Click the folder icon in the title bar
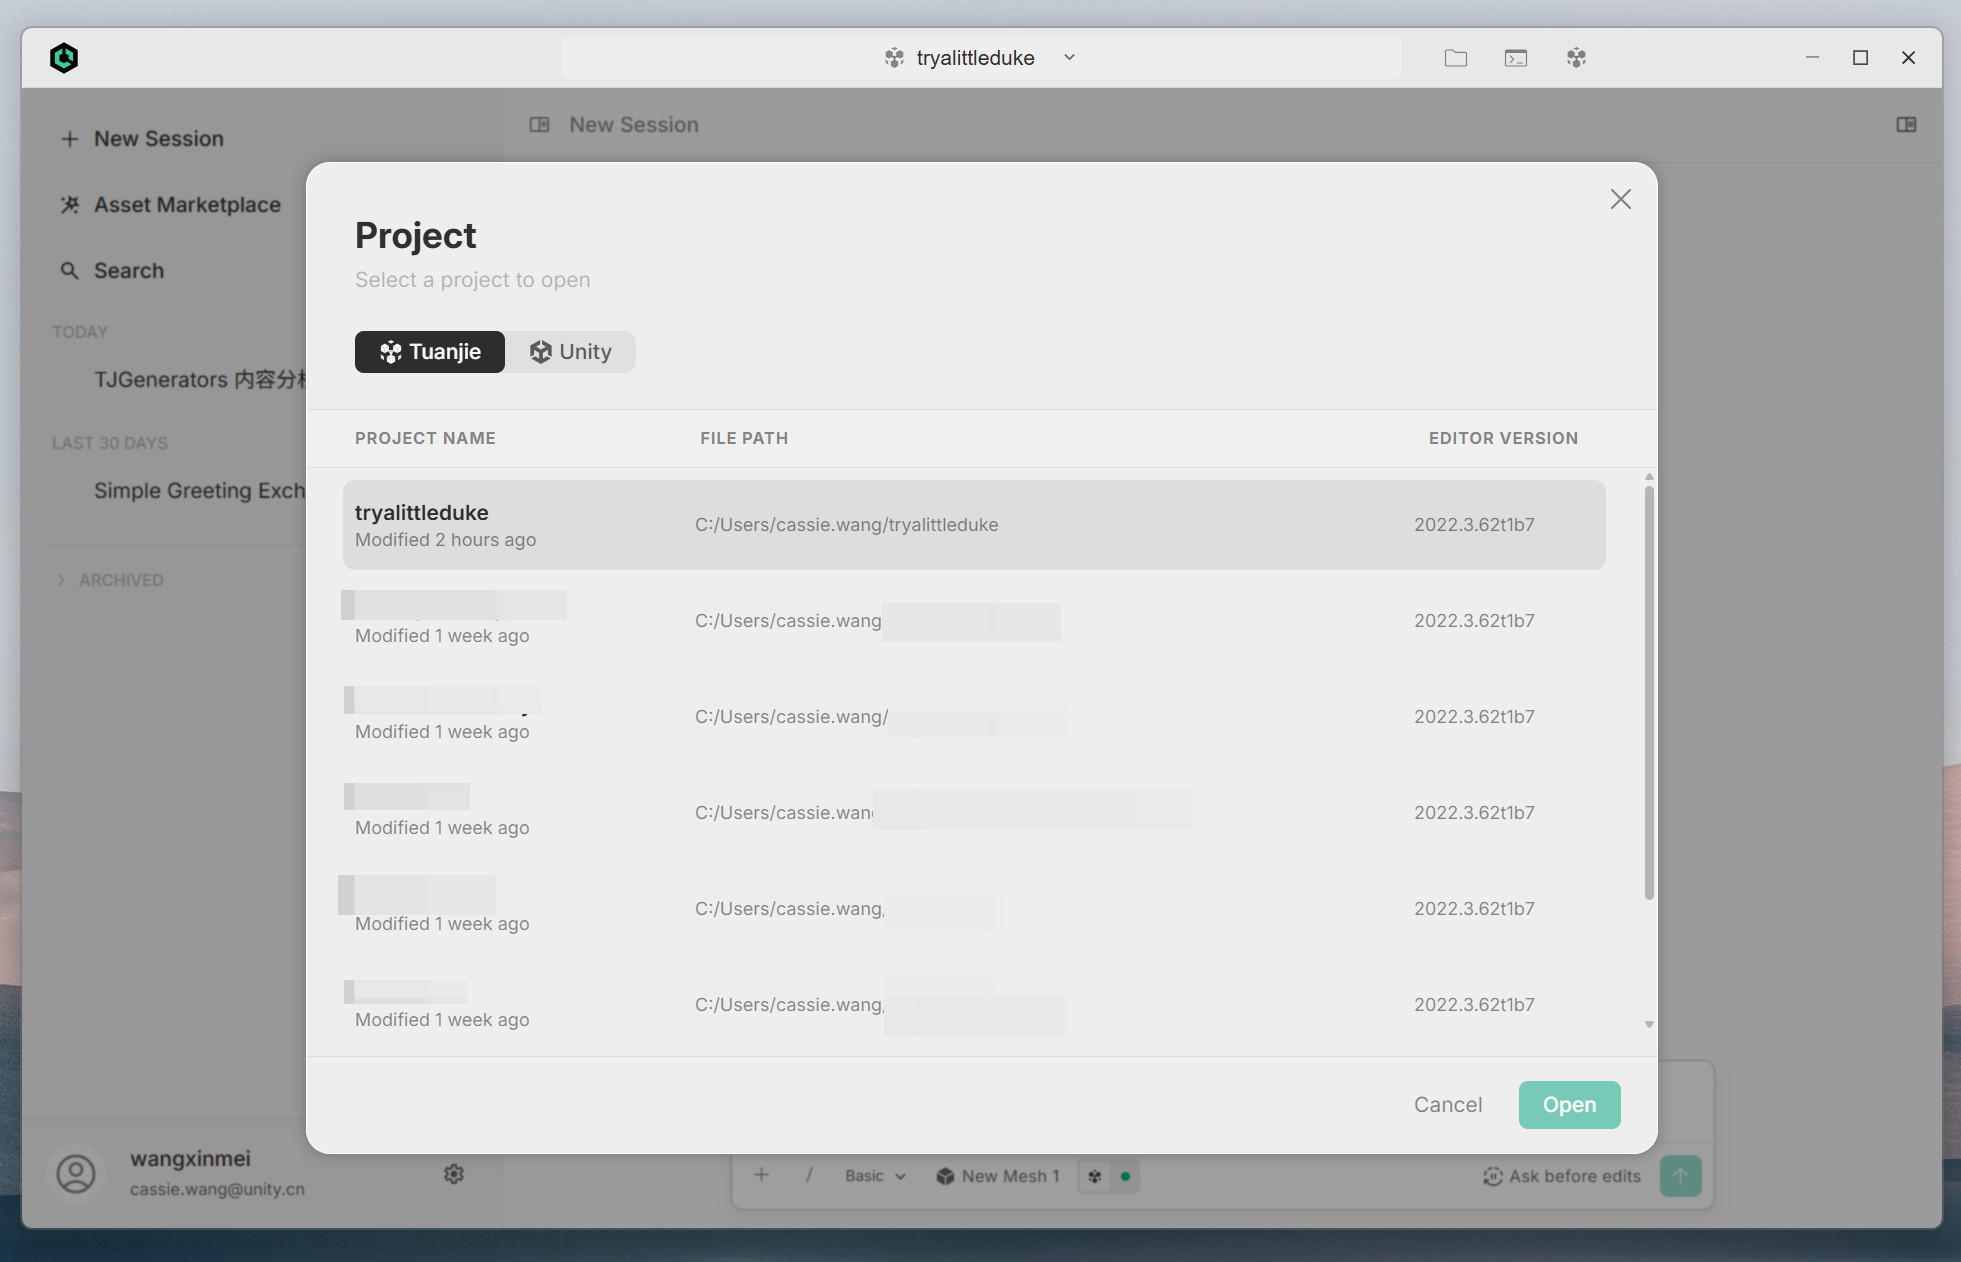This screenshot has width=1961, height=1262. click(x=1456, y=58)
